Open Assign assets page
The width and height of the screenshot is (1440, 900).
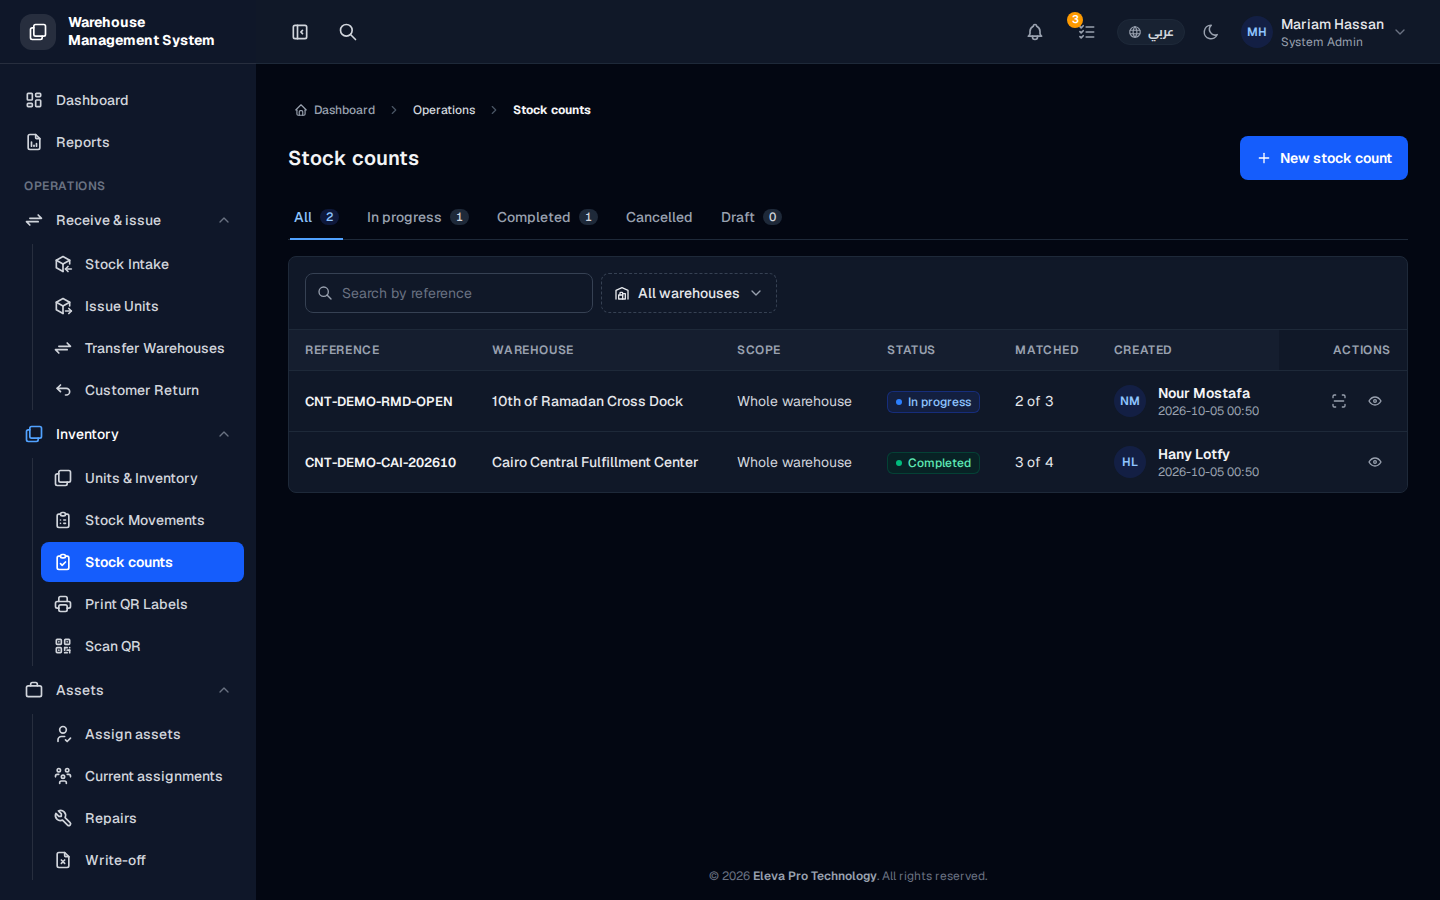[142, 734]
